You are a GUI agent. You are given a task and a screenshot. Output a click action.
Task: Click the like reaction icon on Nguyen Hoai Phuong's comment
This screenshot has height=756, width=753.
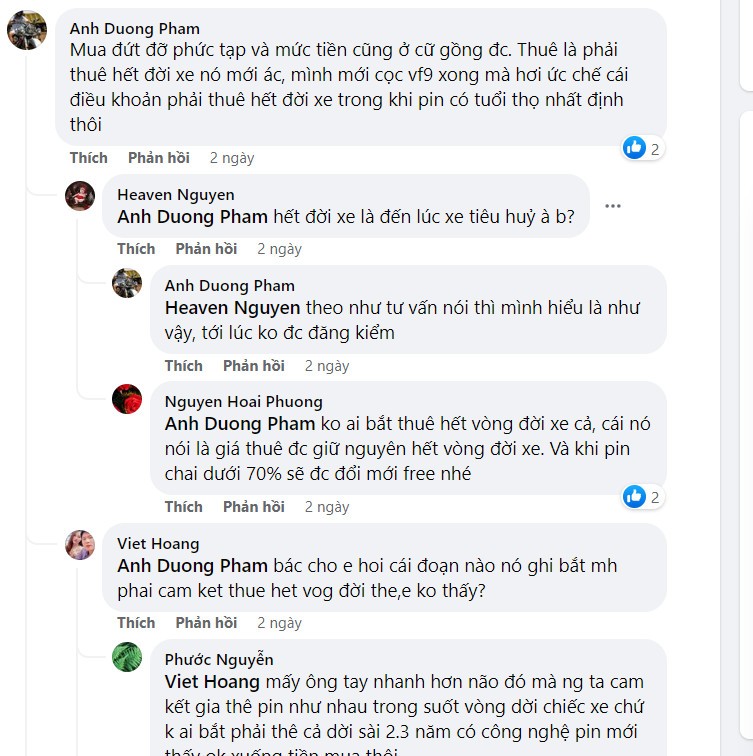[634, 496]
